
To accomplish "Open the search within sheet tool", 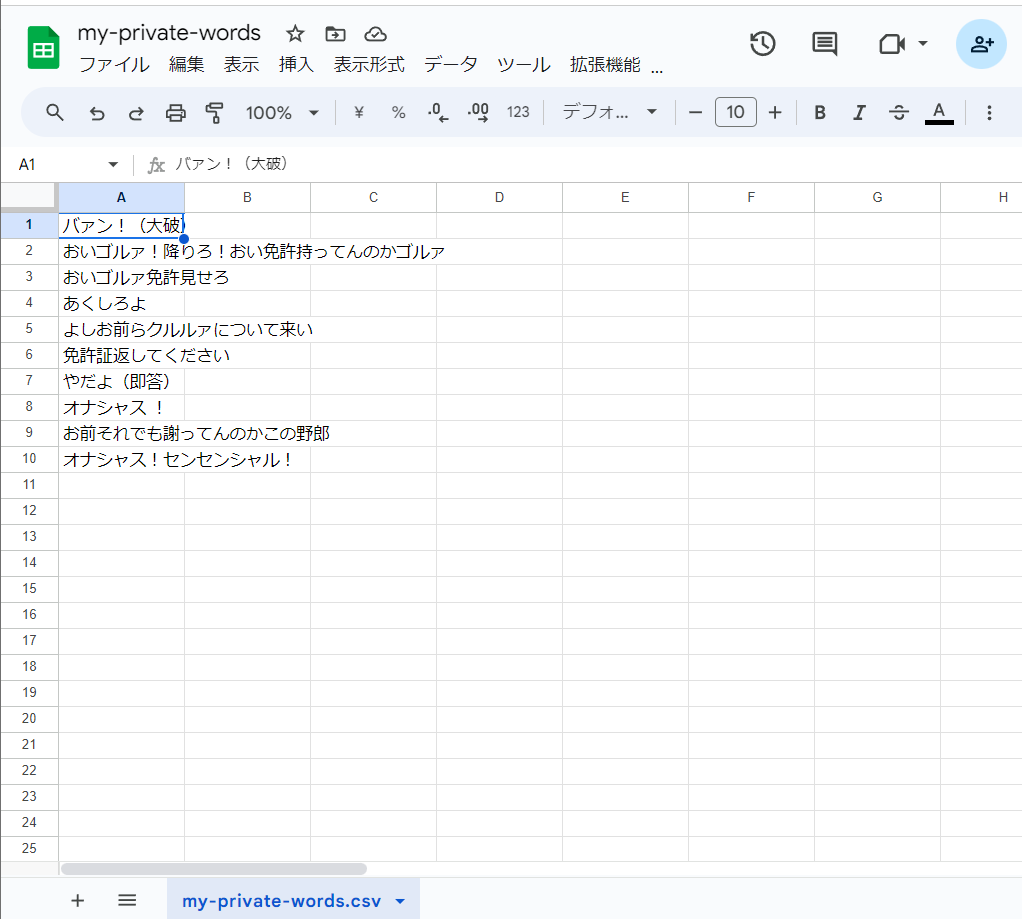I will [x=55, y=112].
